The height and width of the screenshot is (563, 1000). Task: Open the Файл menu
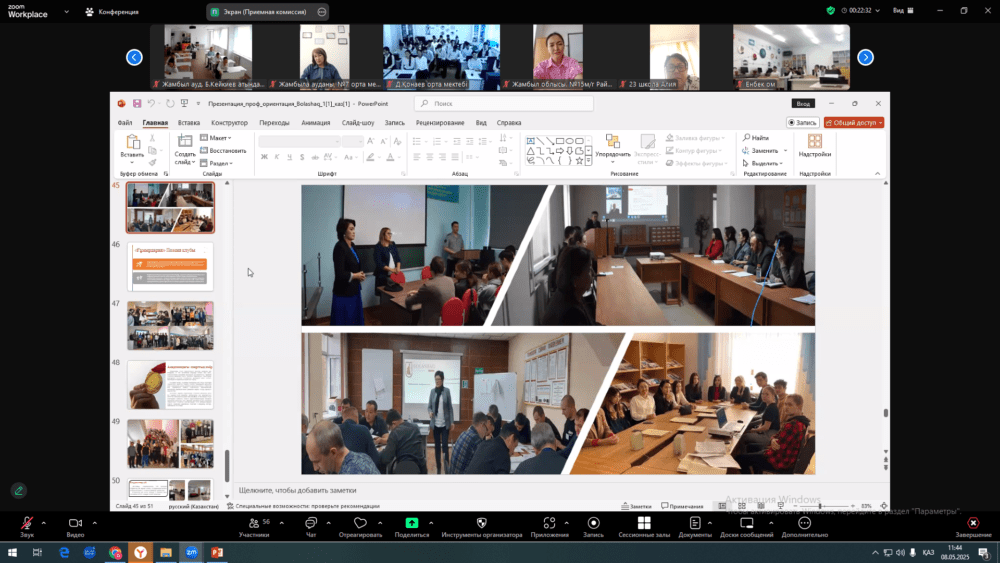pos(125,122)
